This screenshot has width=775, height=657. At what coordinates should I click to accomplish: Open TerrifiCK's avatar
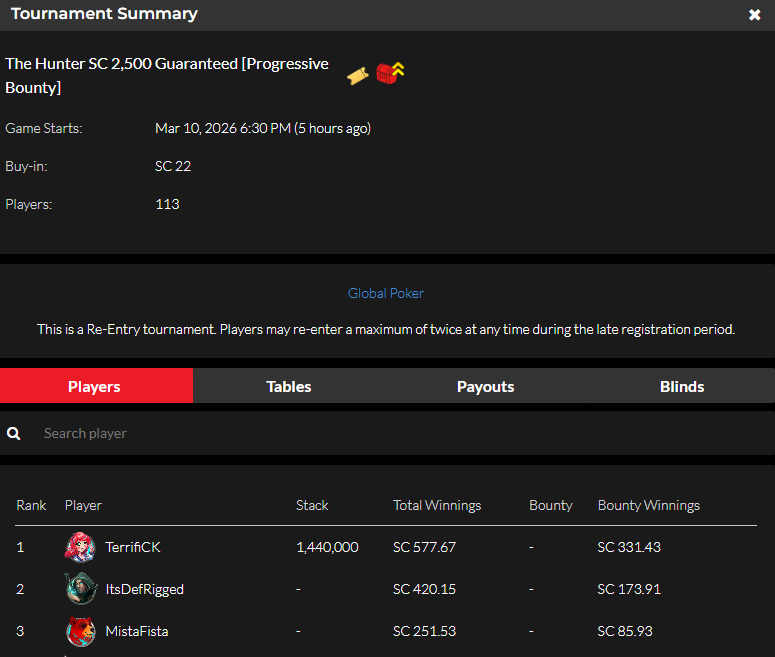[x=80, y=547]
